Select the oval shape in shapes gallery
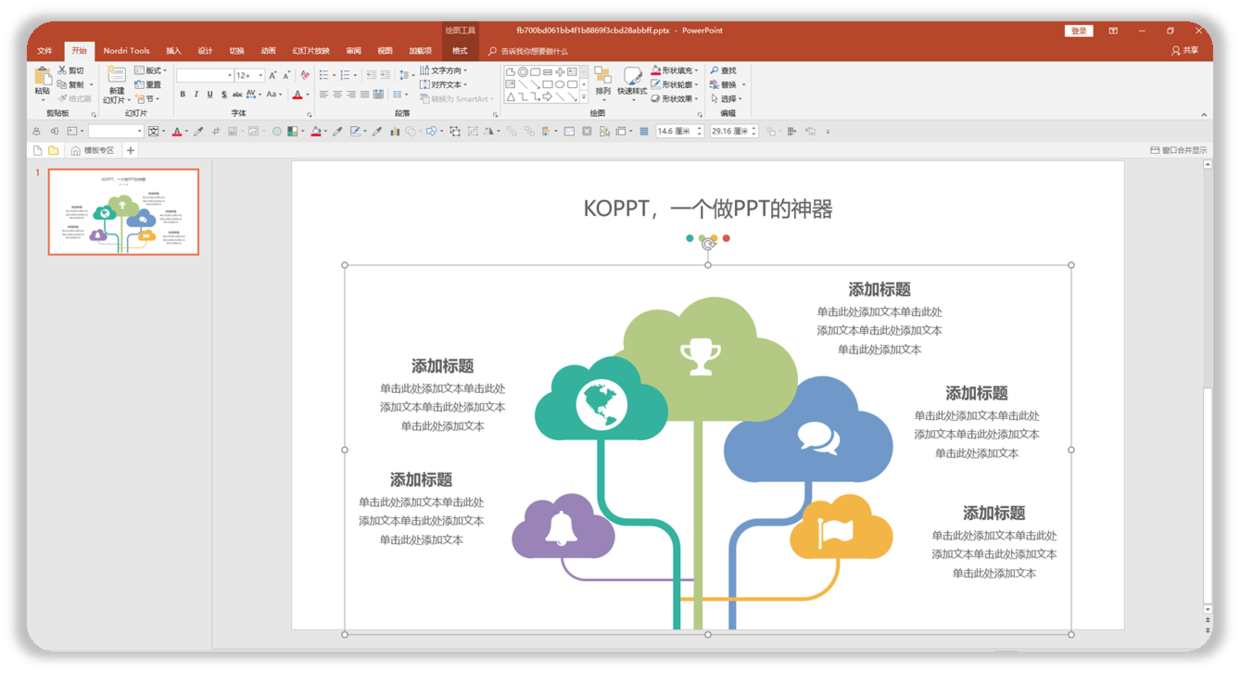Viewport: 1240px width, 673px height. click(x=560, y=85)
